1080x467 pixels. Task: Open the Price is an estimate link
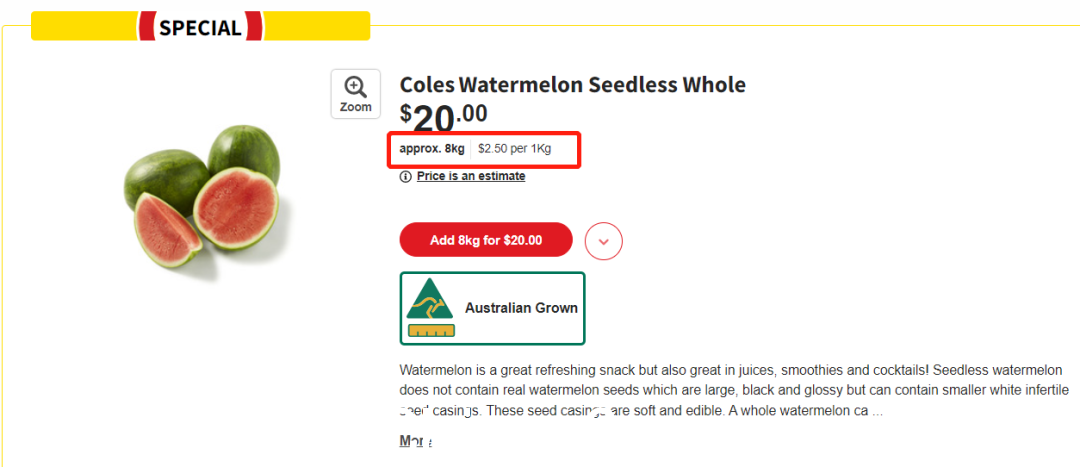click(x=471, y=176)
